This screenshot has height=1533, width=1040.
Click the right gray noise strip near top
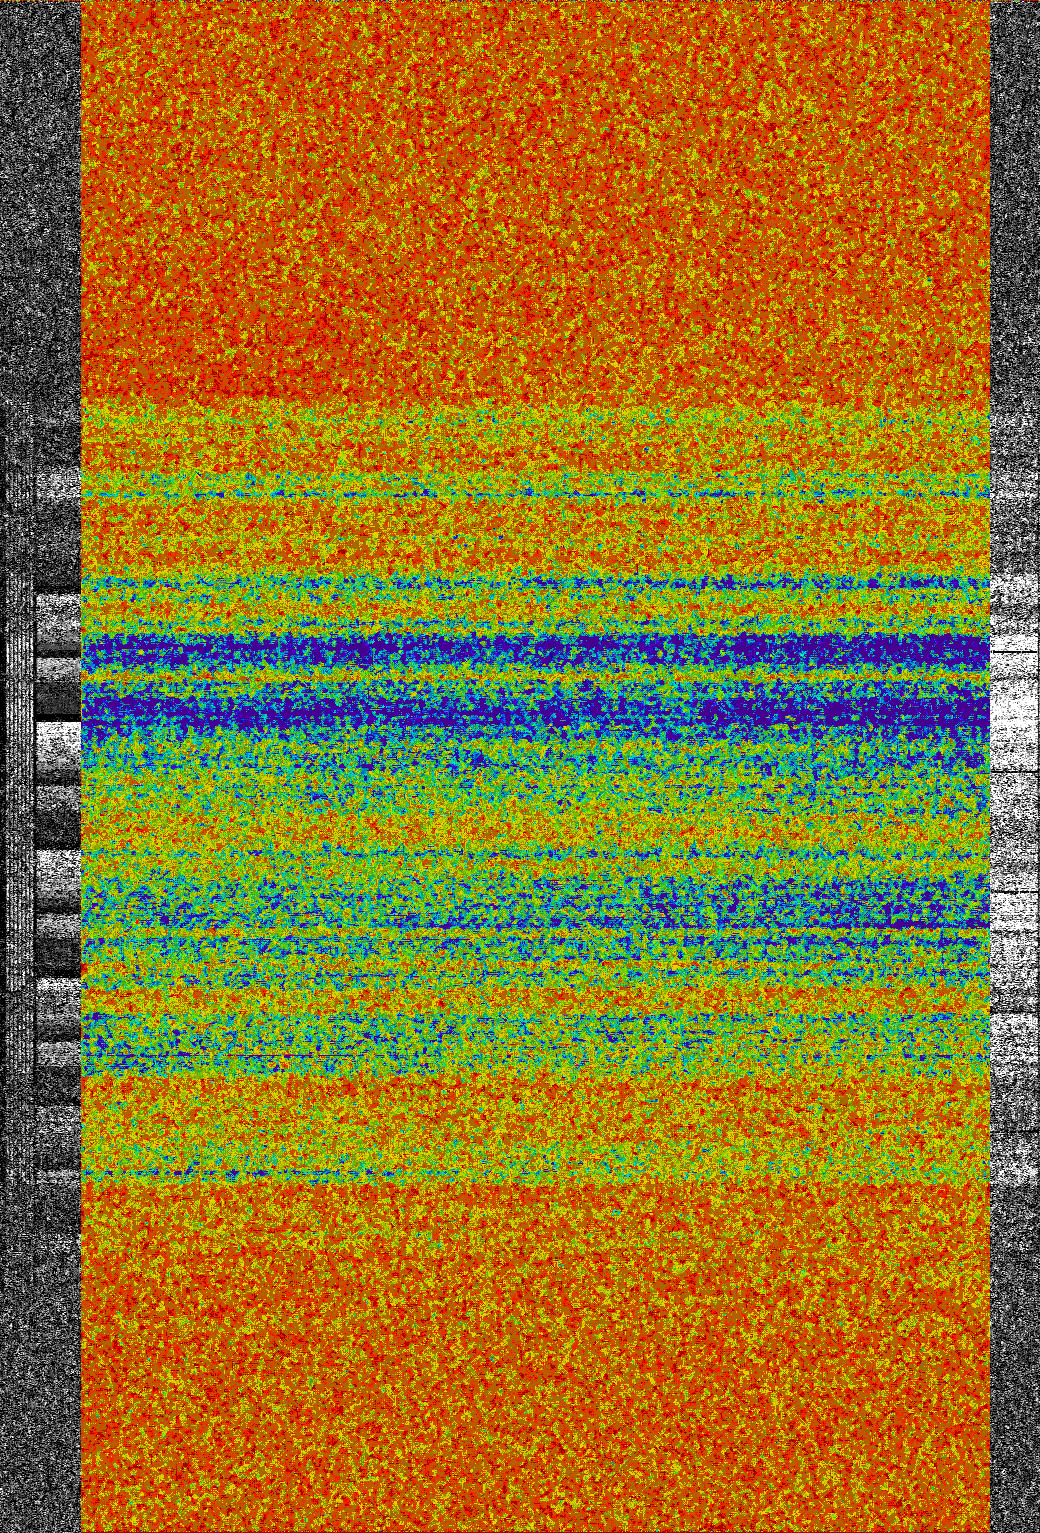coord(1014,150)
